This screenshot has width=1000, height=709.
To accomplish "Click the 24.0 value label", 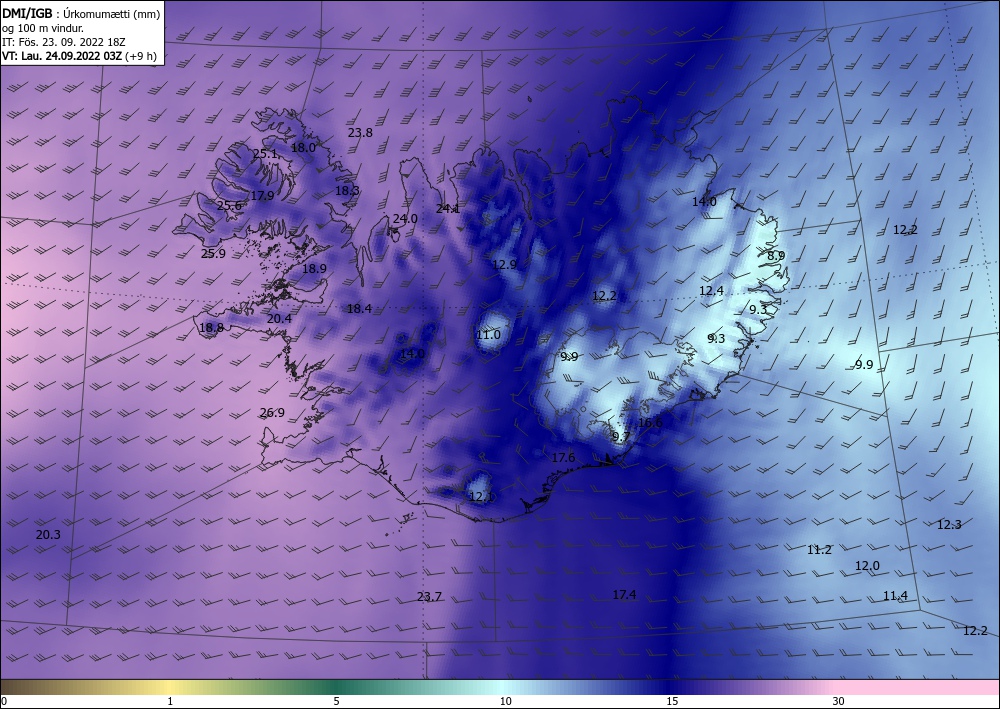I will point(405,218).
